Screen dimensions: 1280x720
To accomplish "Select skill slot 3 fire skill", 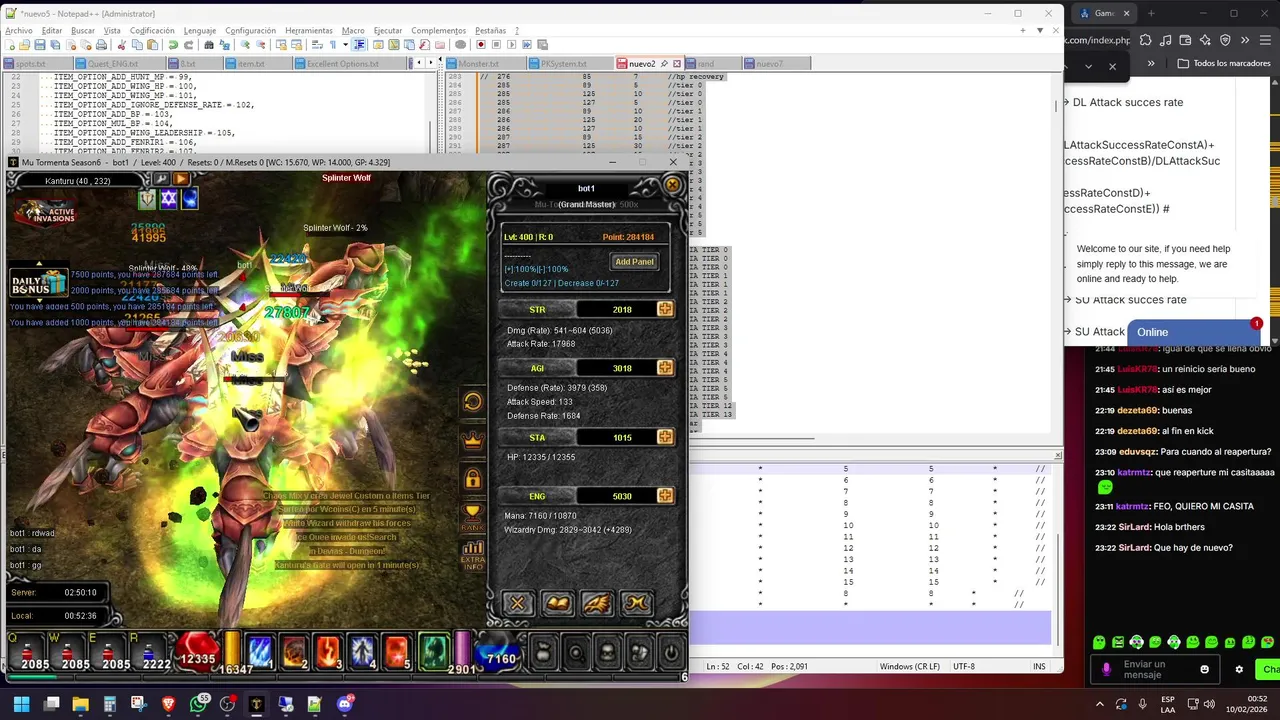I will [x=328, y=651].
